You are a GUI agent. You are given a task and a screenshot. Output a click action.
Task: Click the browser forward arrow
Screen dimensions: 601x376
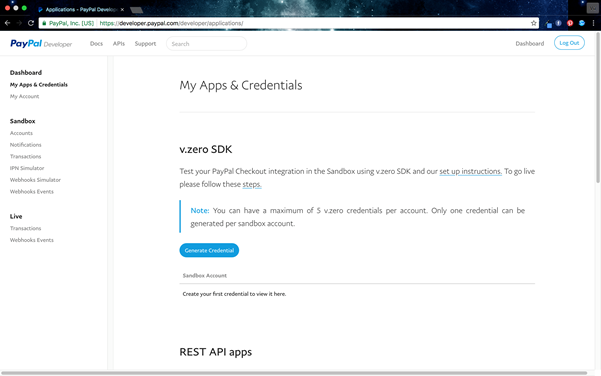point(19,23)
